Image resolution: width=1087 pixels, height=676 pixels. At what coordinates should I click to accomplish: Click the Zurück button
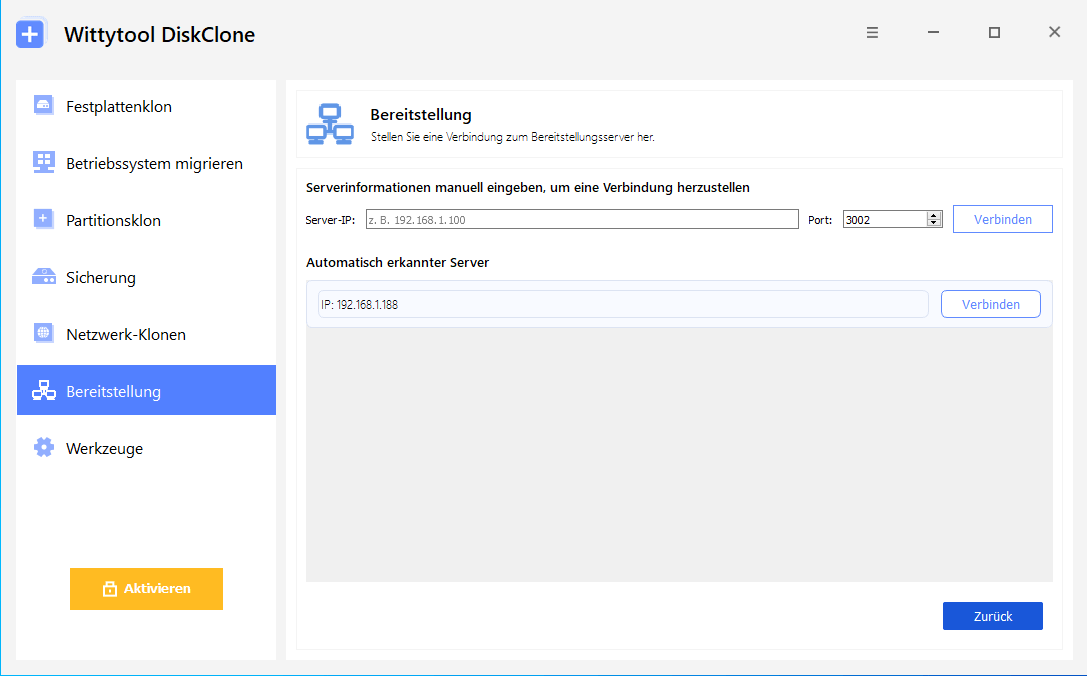[993, 616]
